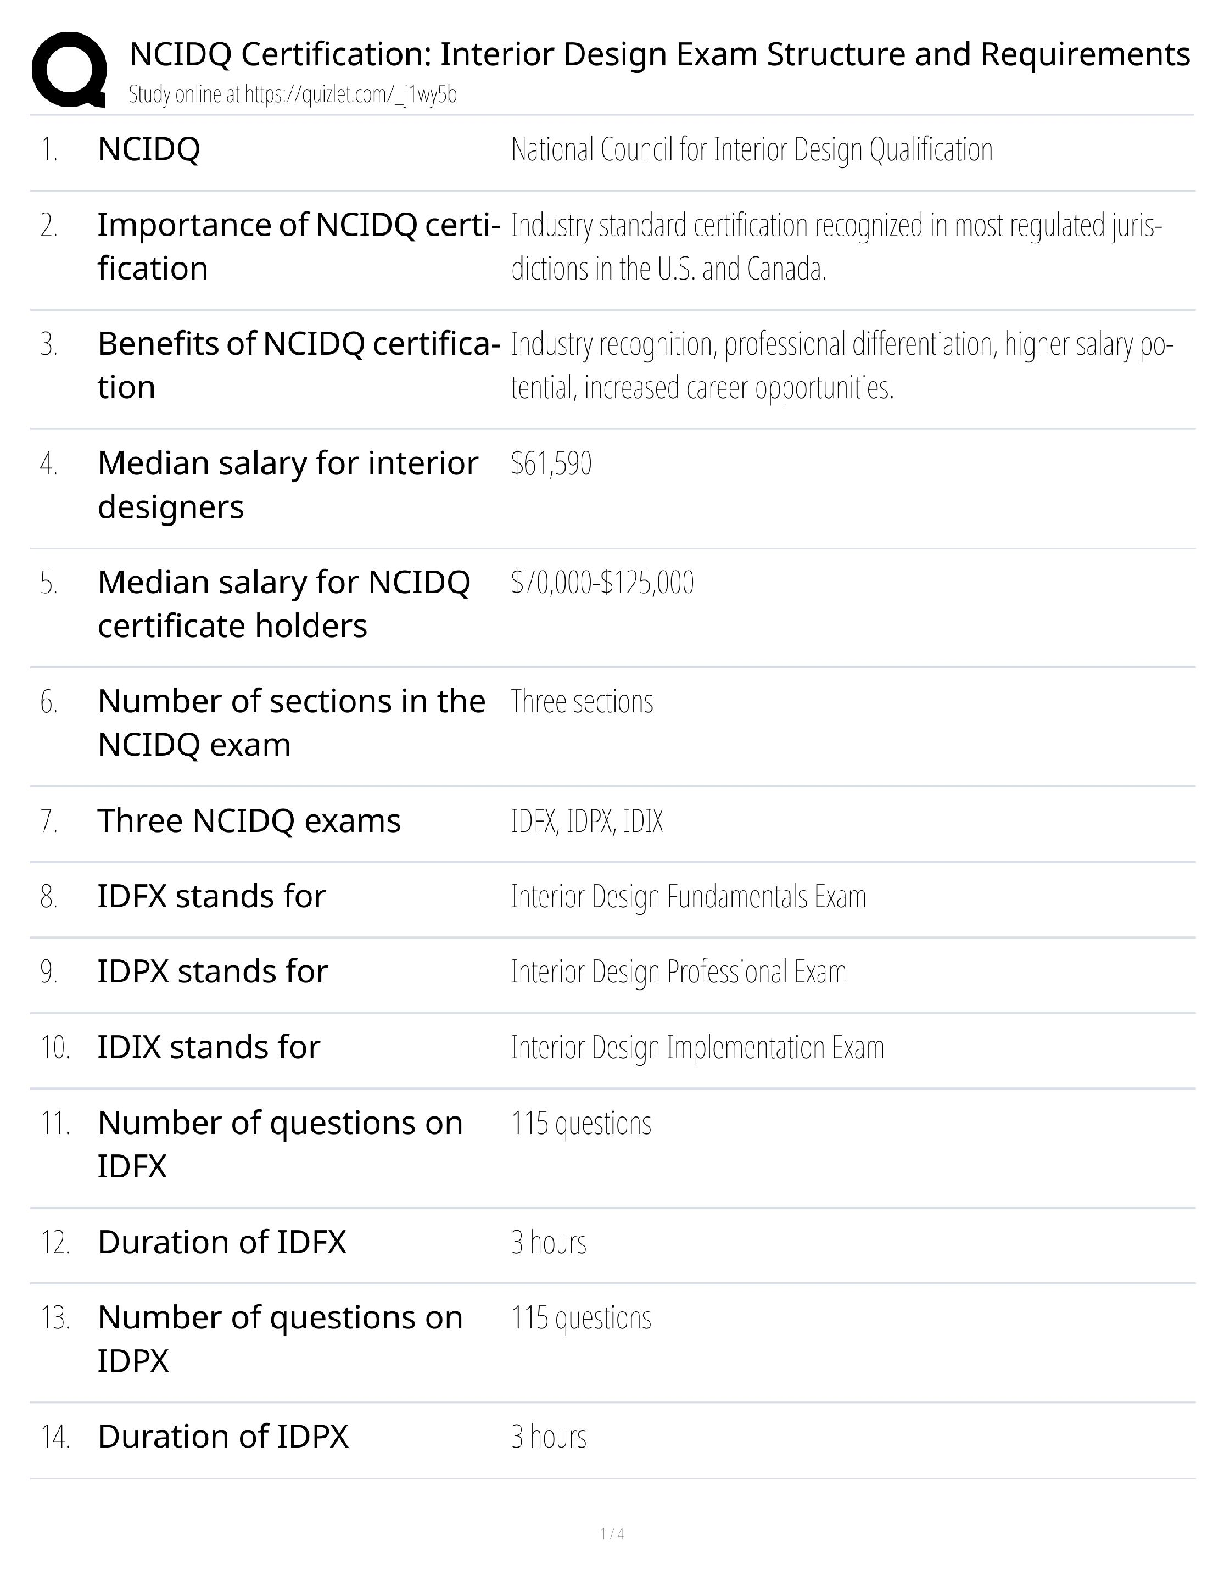Screen dimensions: 1224x1584
Task: Select the IDIX stands for term
Action: [x=208, y=1047]
